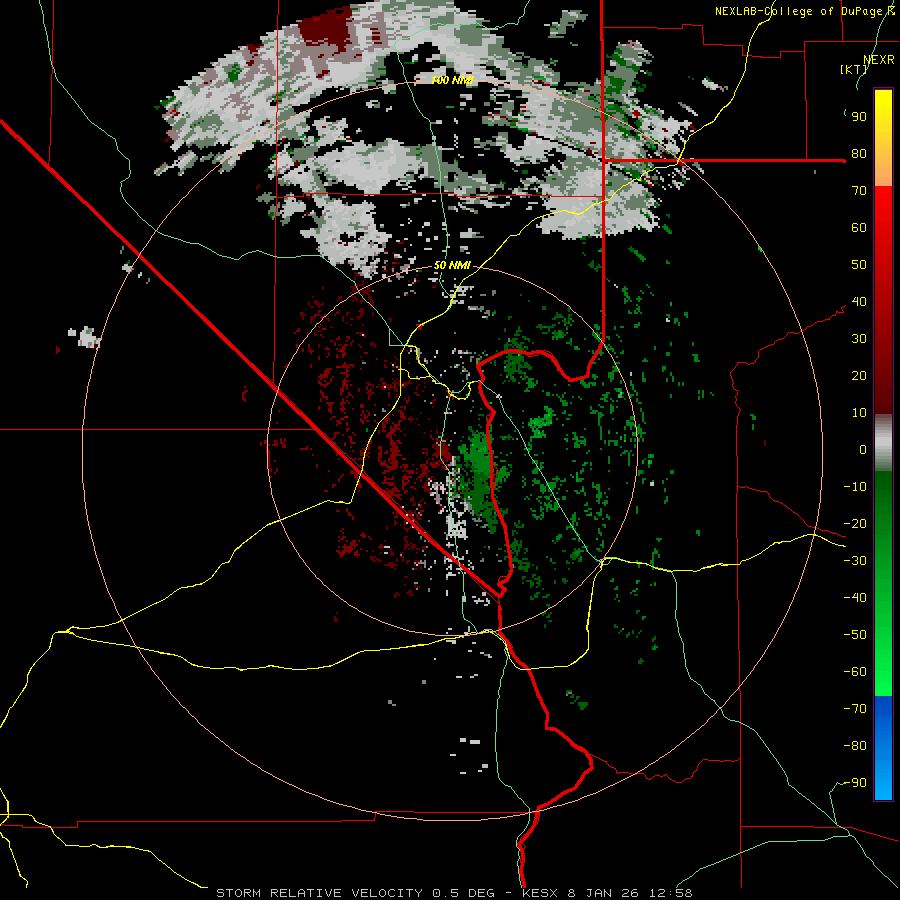Click the -80 scale value
The image size is (900, 900).
855,746
